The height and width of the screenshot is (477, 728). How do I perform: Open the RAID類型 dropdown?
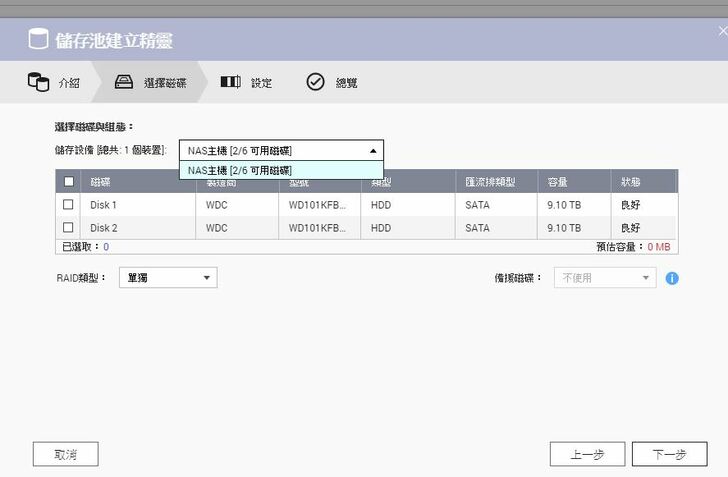pyautogui.click(x=167, y=278)
